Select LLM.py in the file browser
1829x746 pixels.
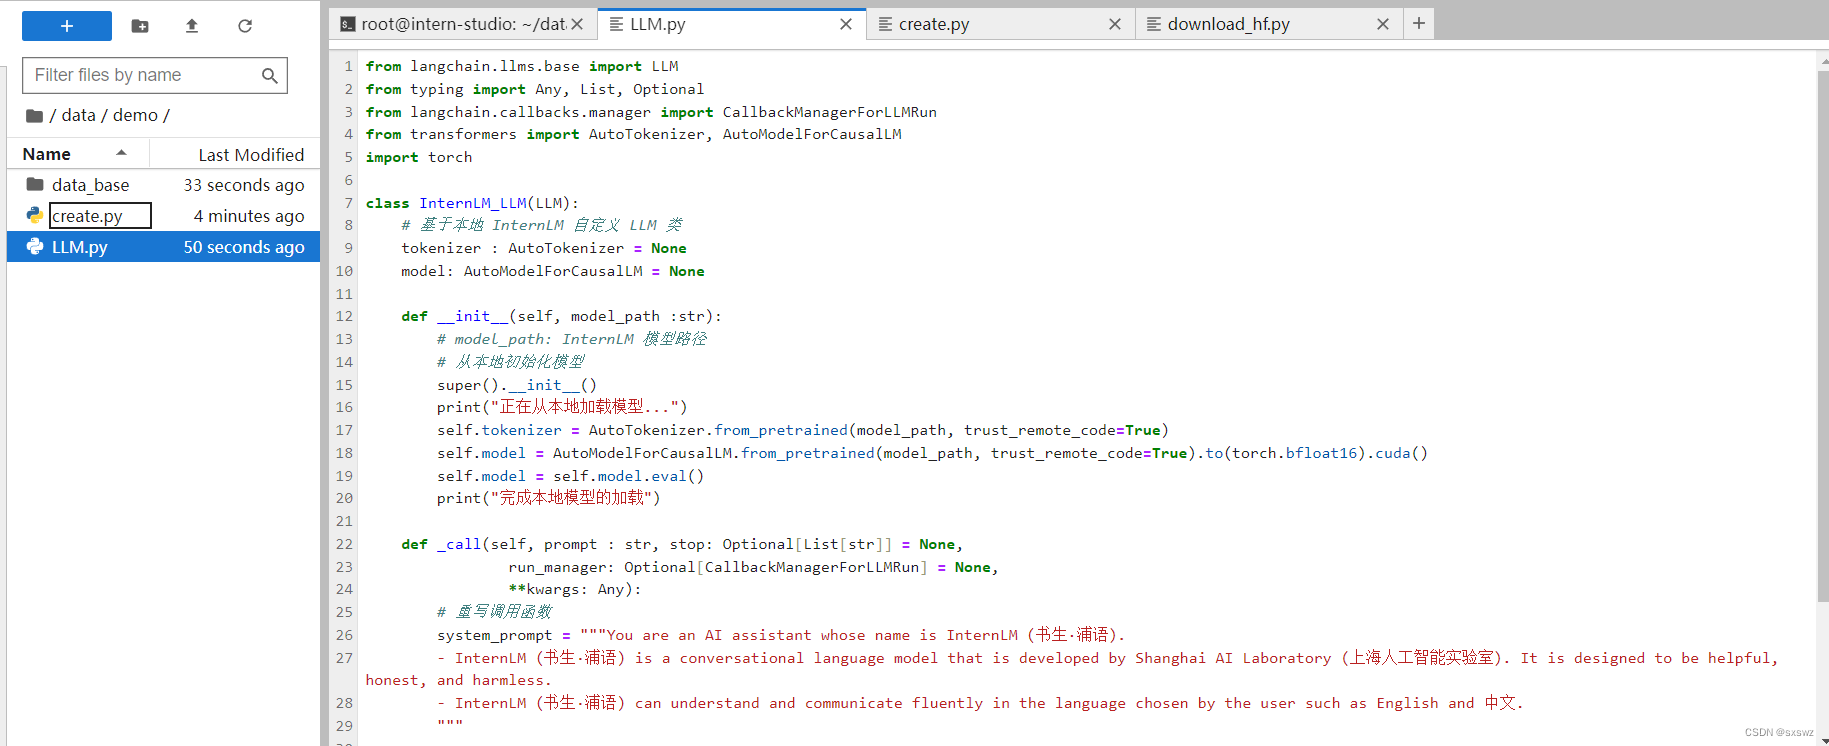click(x=163, y=247)
